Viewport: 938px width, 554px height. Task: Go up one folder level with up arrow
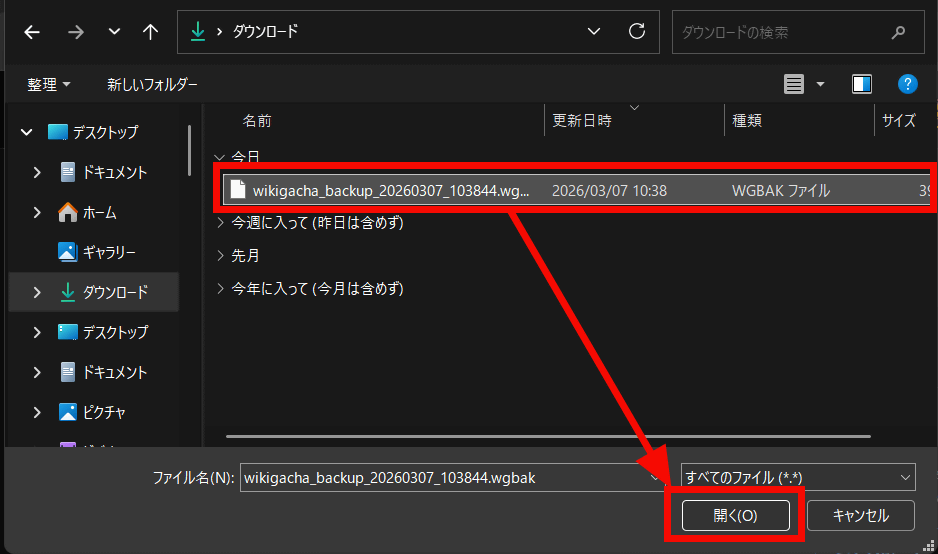click(x=150, y=32)
